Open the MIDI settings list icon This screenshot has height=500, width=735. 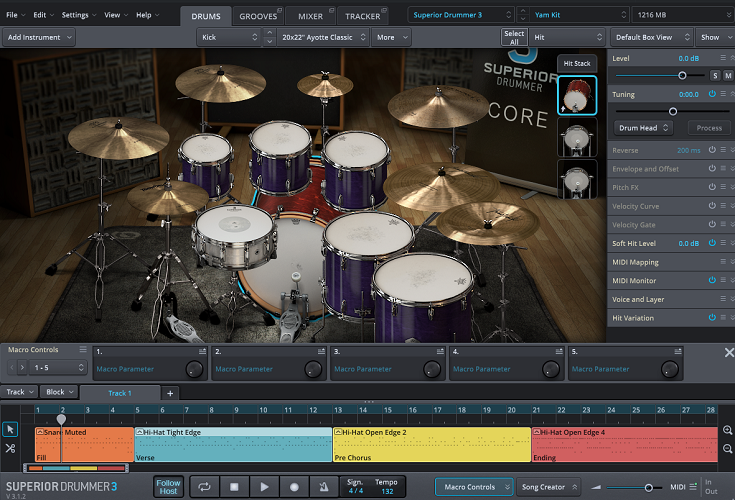(693, 487)
